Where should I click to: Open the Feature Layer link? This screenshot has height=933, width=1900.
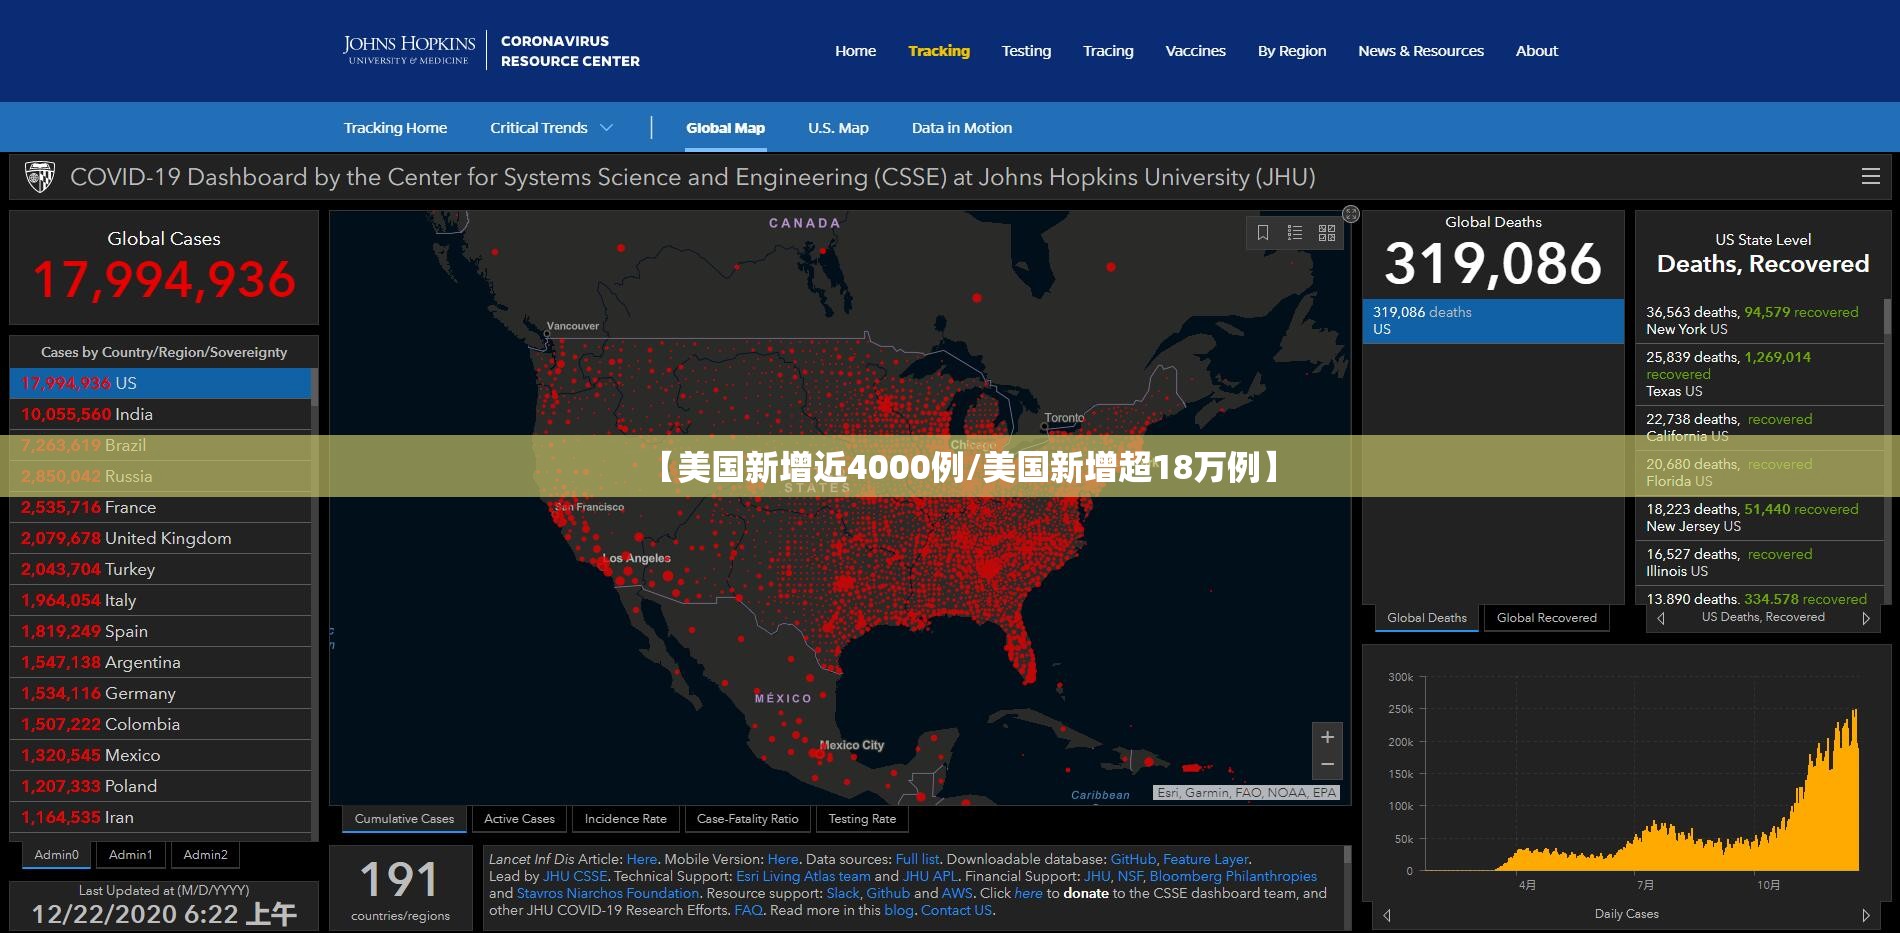[1206, 859]
